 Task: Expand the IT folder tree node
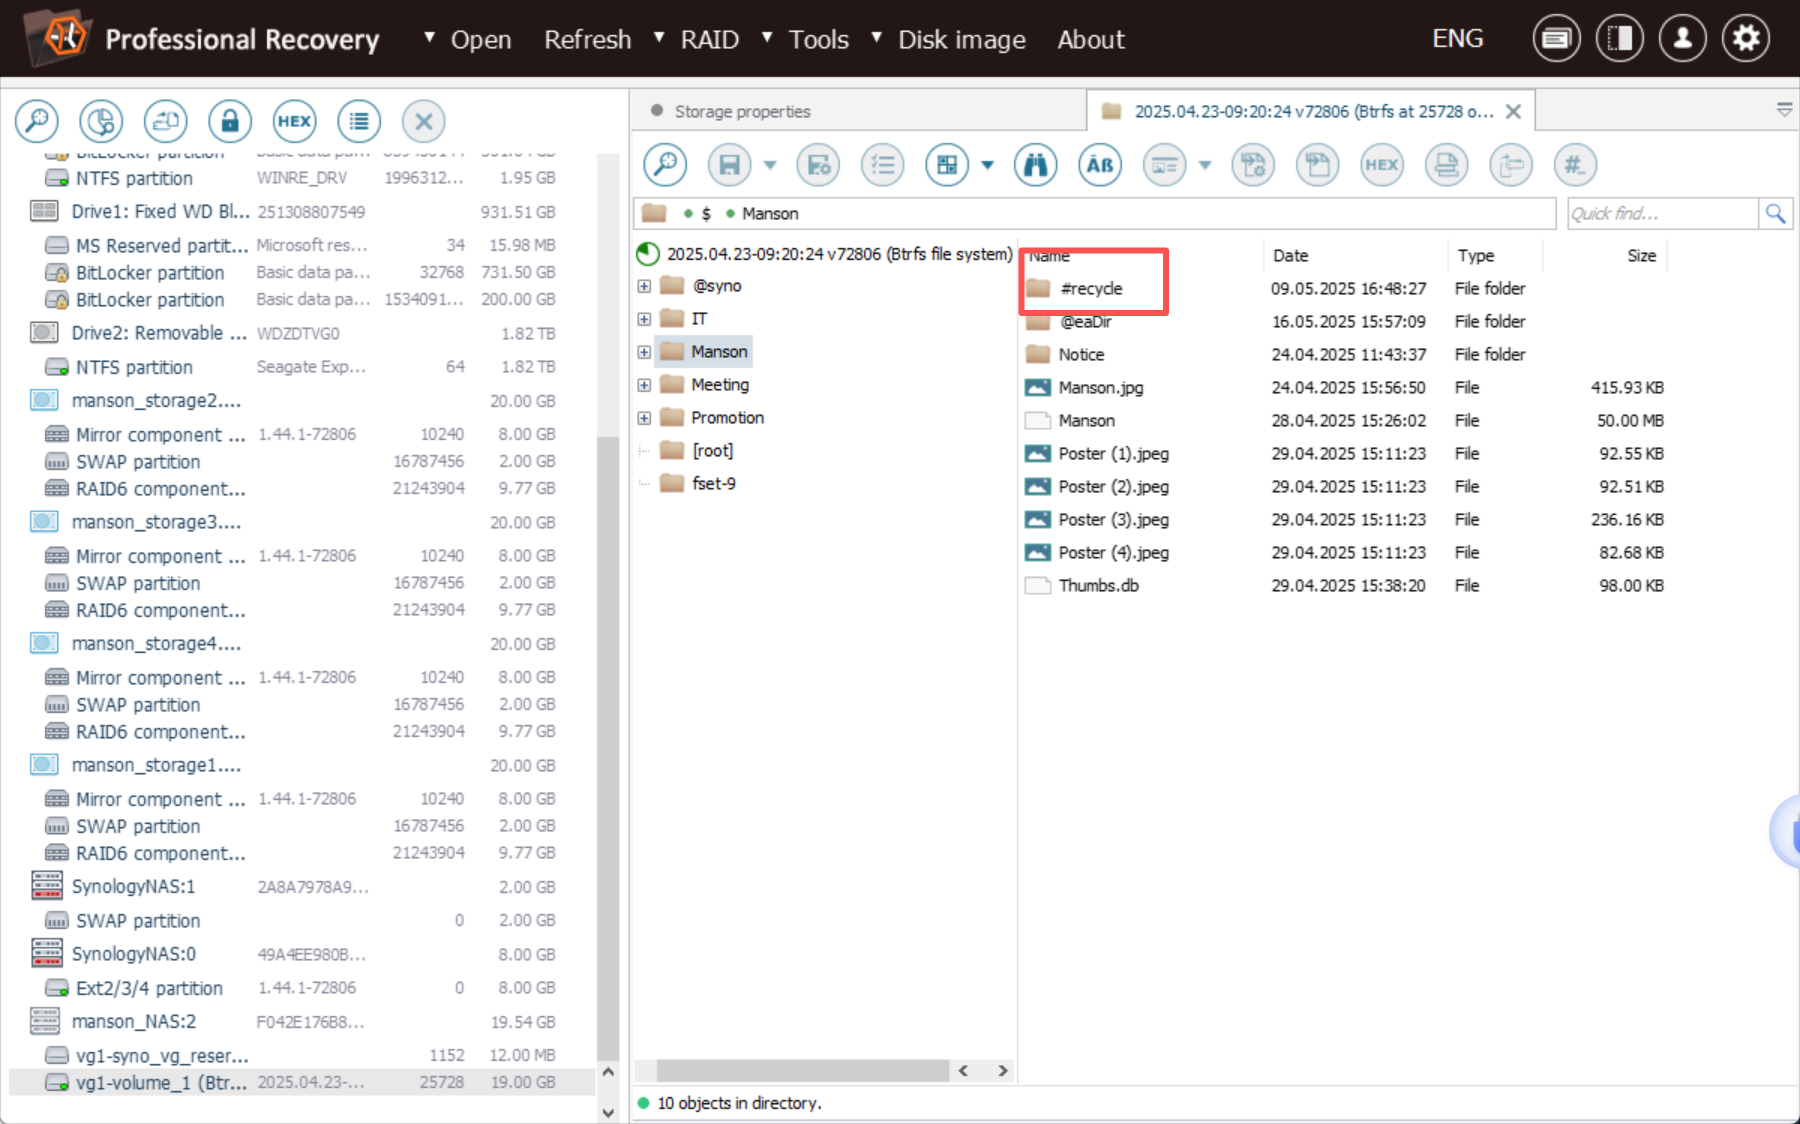(x=644, y=319)
